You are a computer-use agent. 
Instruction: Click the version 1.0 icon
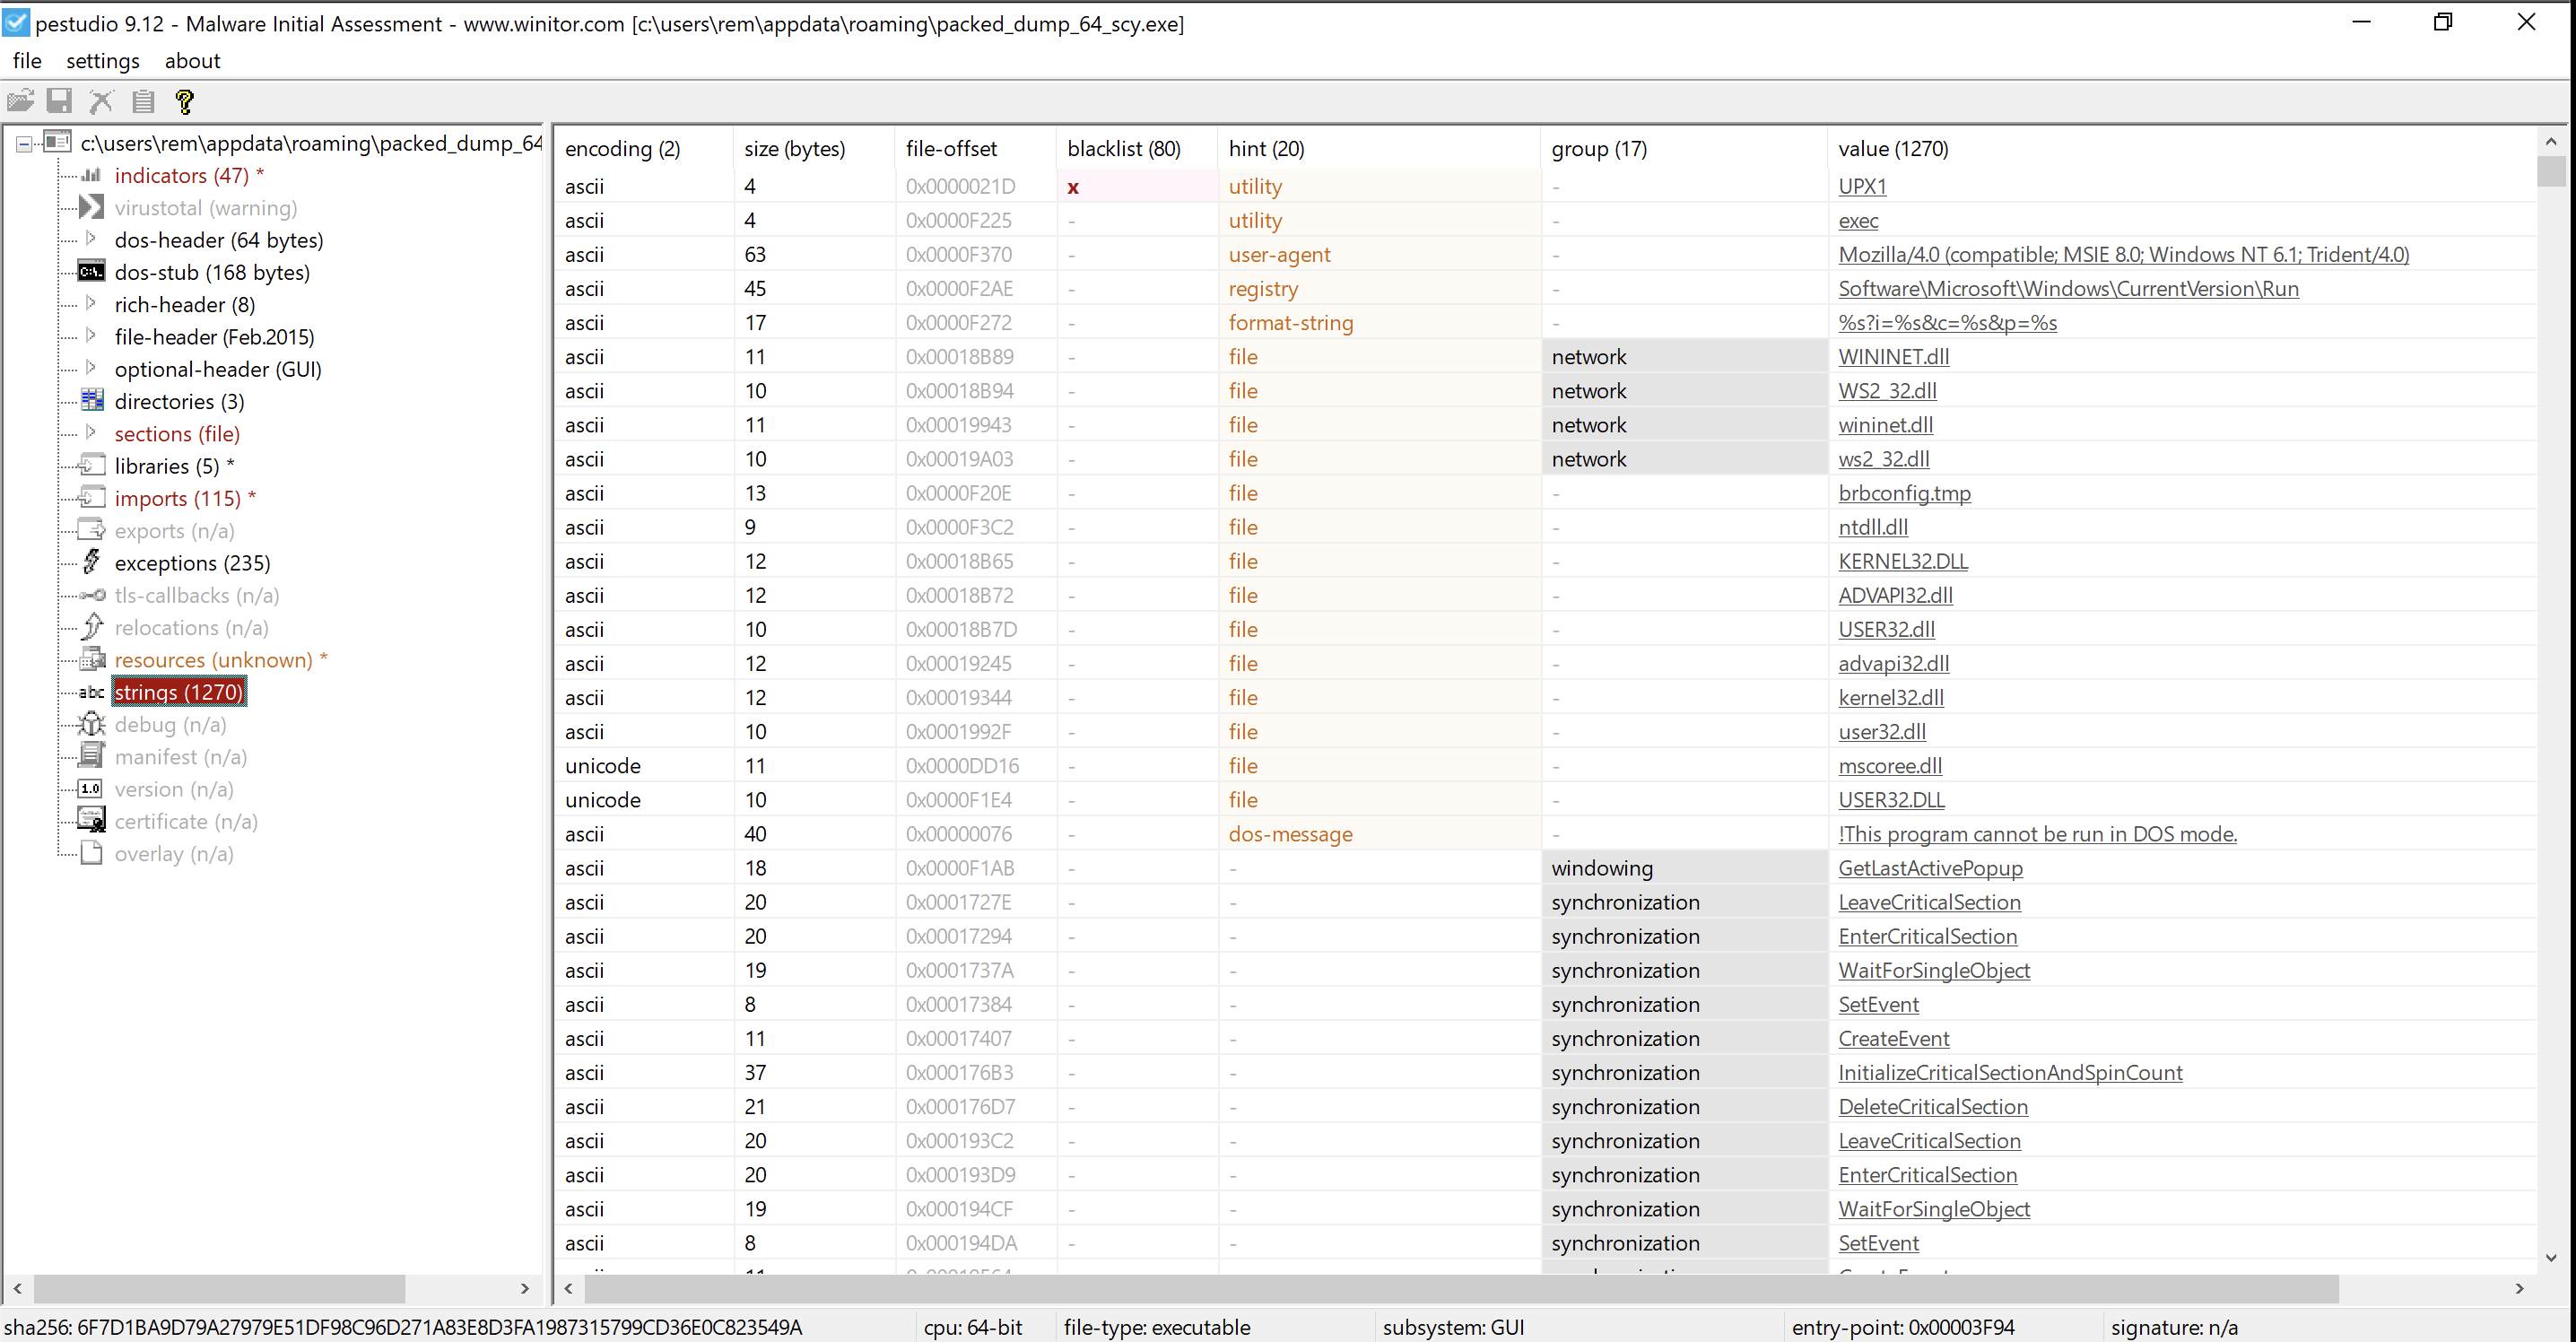pos(91,789)
